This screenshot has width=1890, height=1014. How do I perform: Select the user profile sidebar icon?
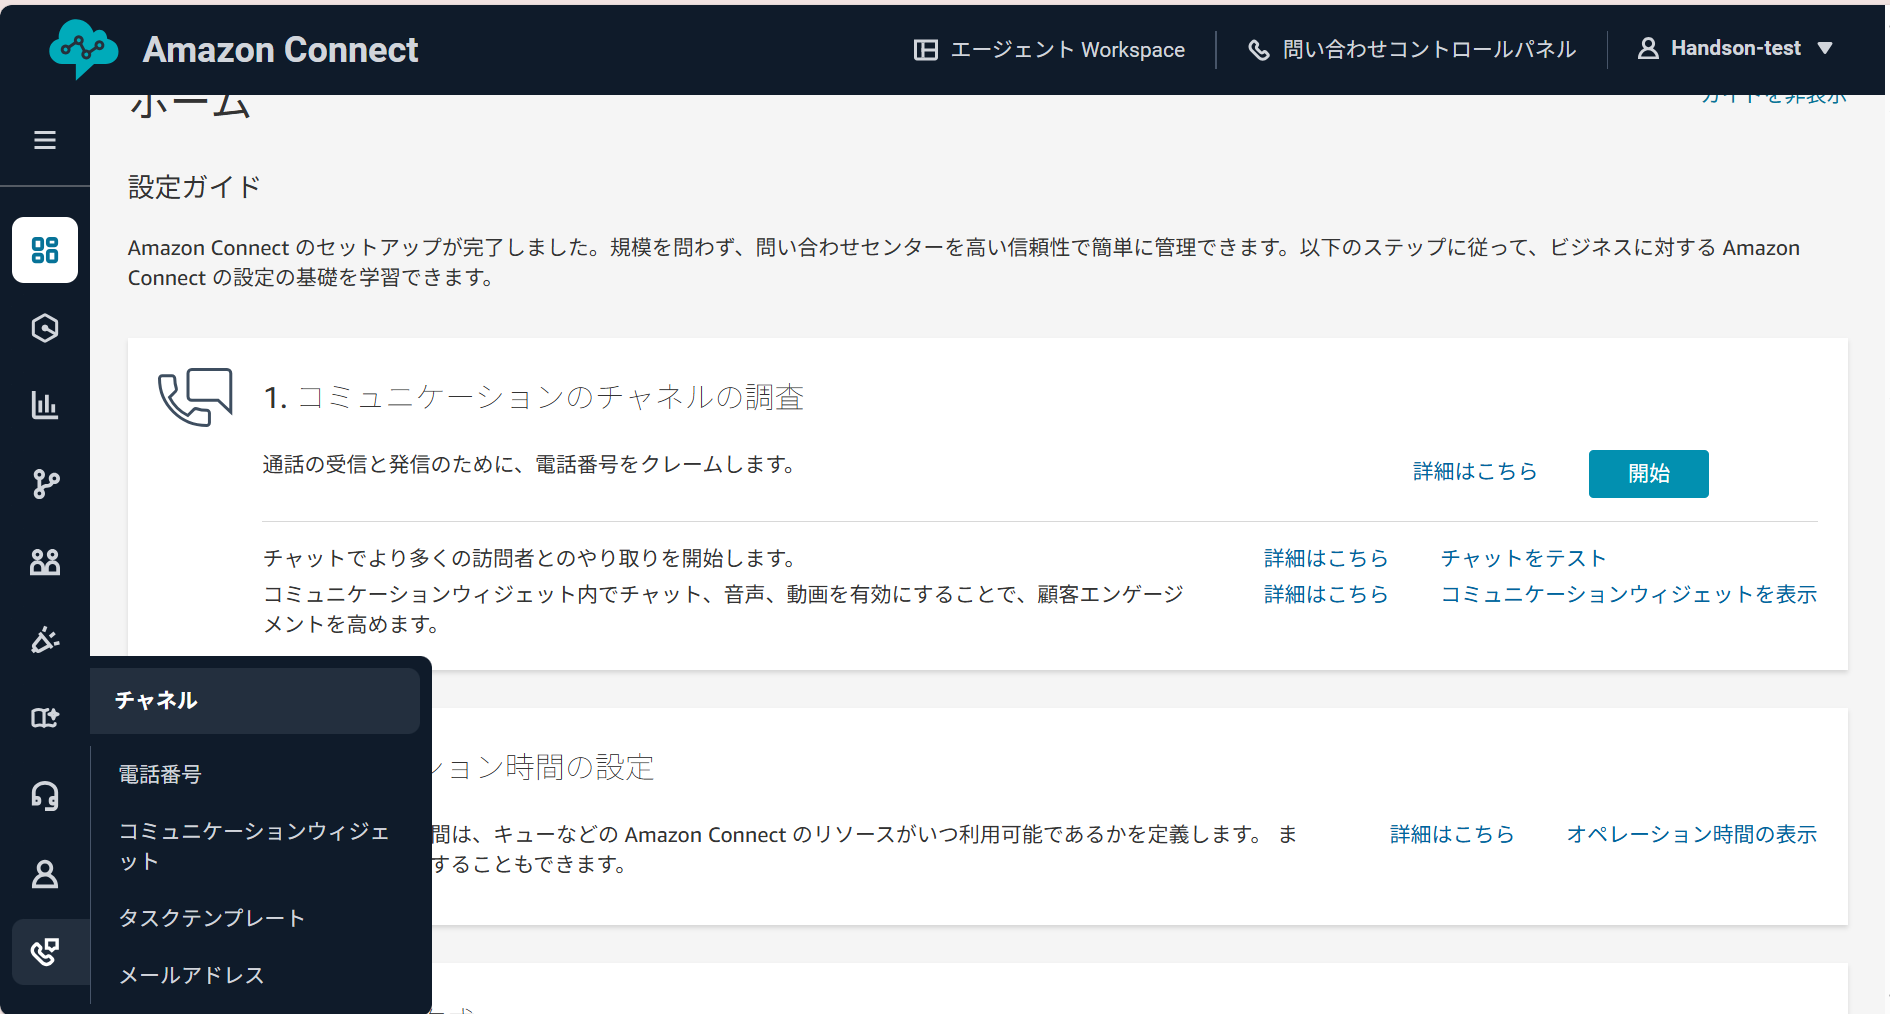(45, 874)
